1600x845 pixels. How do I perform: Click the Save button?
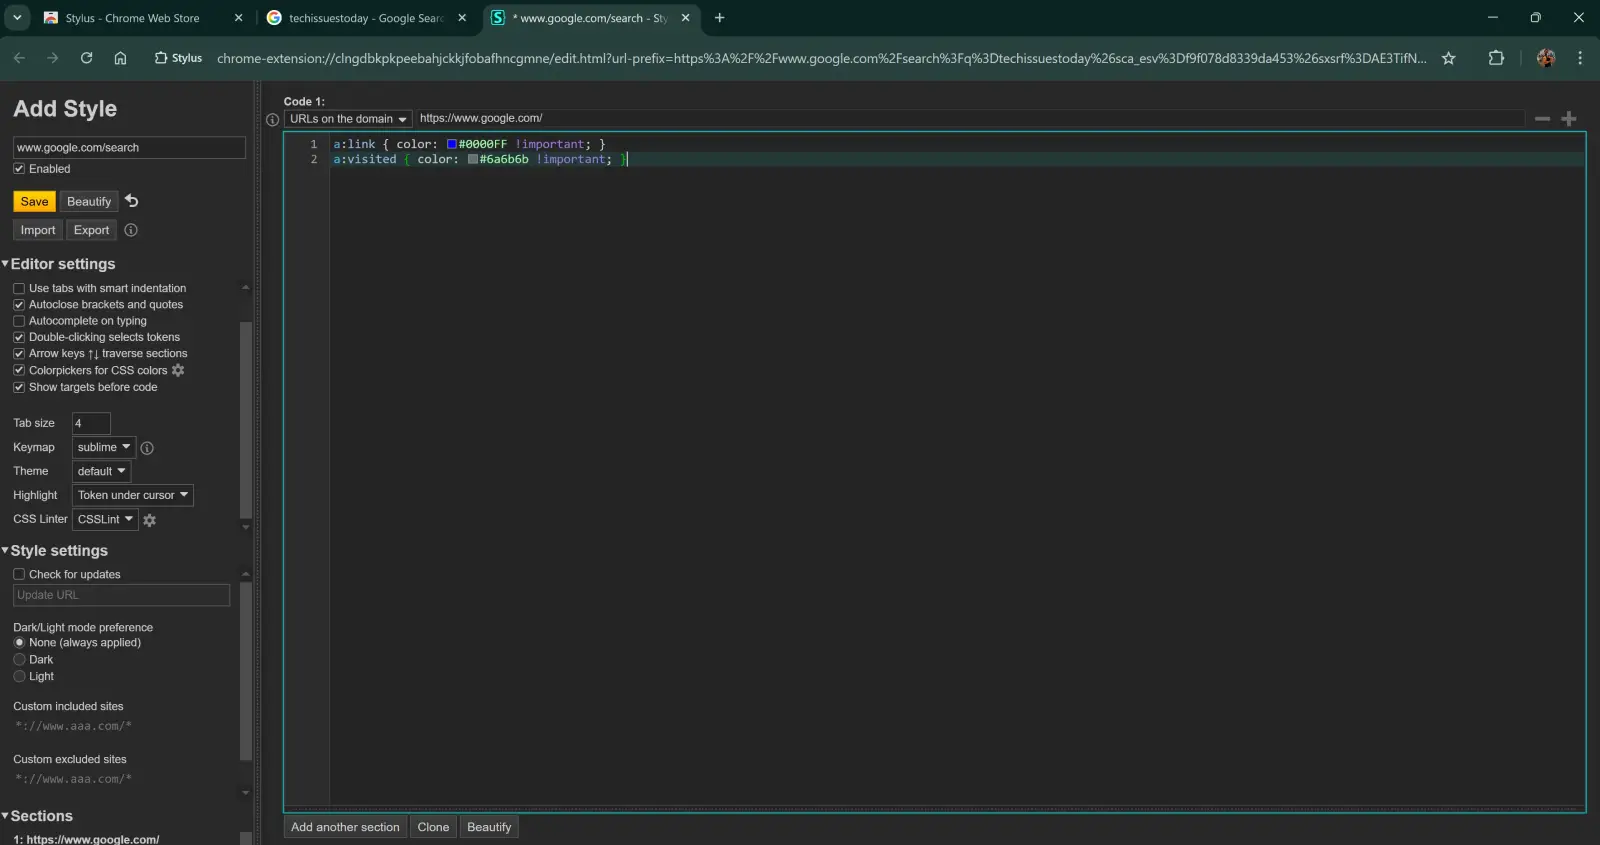(34, 202)
